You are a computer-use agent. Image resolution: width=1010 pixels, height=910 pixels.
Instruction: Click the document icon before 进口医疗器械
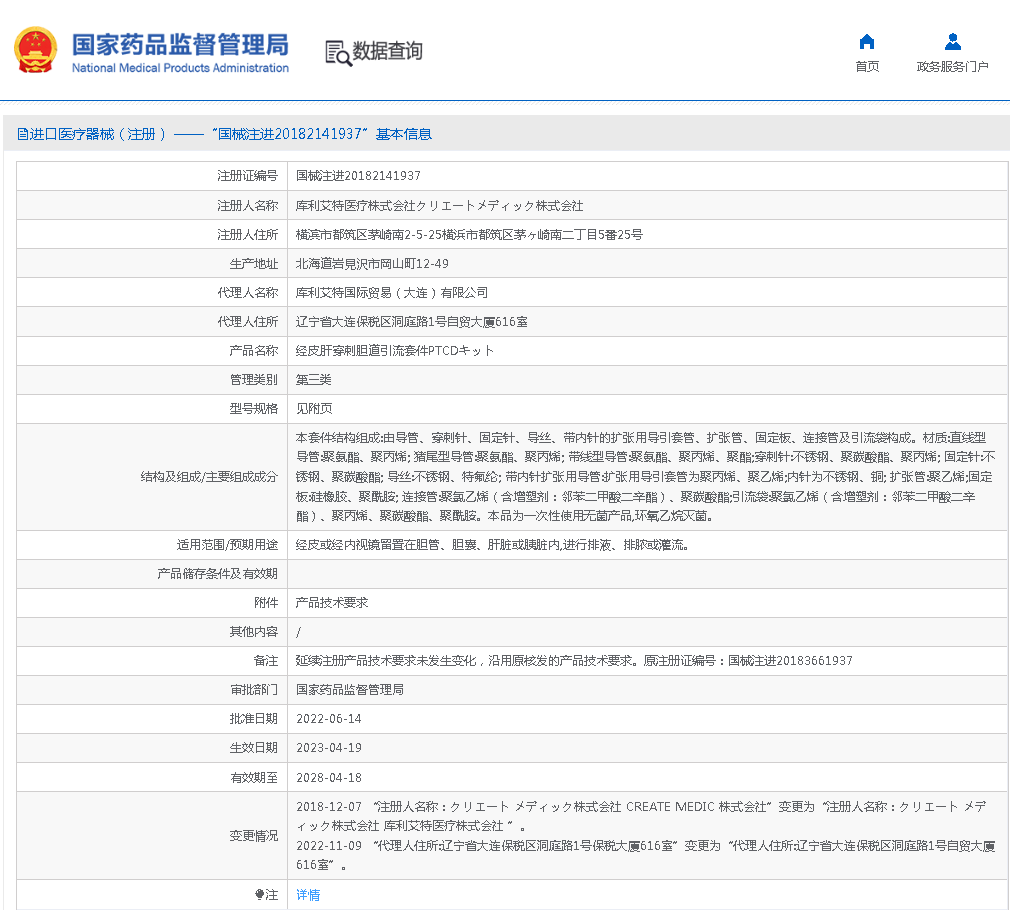pyautogui.click(x=23, y=134)
